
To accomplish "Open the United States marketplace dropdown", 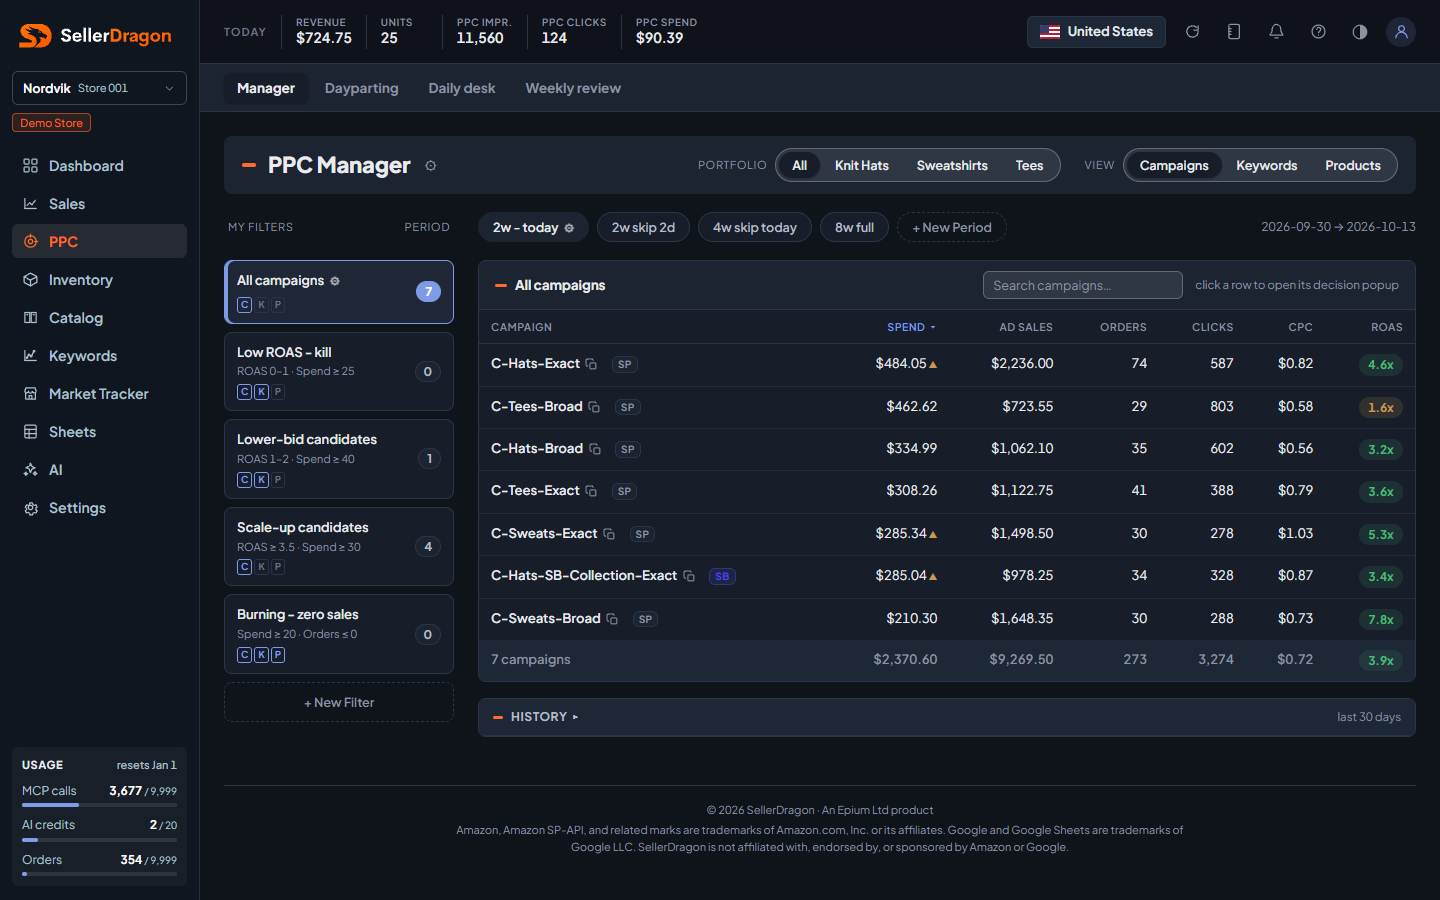I will [x=1096, y=32].
